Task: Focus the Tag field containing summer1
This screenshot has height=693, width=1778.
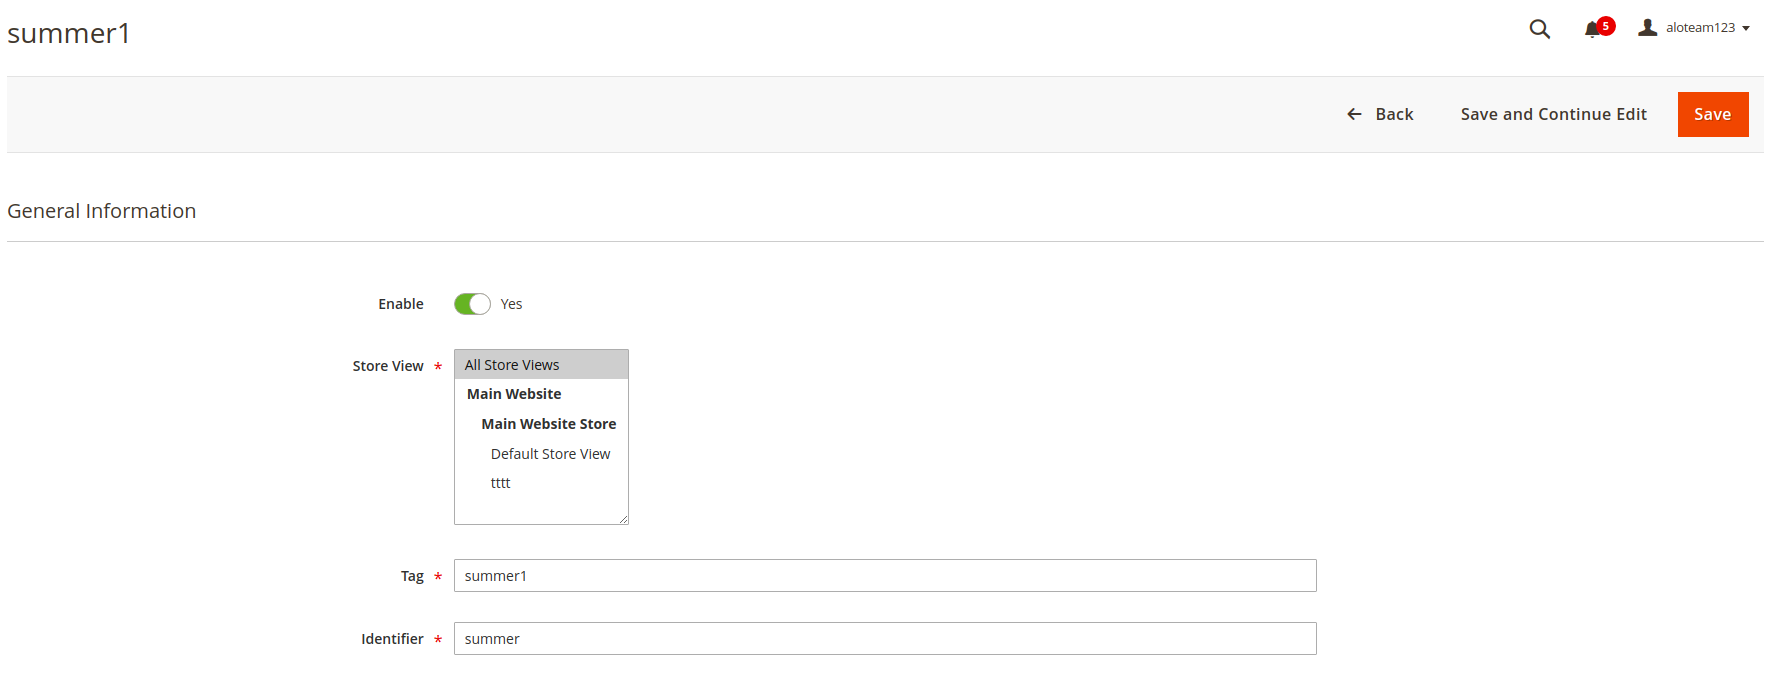Action: 884,576
